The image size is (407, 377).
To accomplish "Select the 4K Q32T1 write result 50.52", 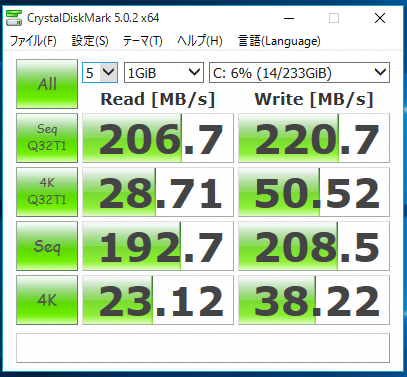I will coord(314,192).
